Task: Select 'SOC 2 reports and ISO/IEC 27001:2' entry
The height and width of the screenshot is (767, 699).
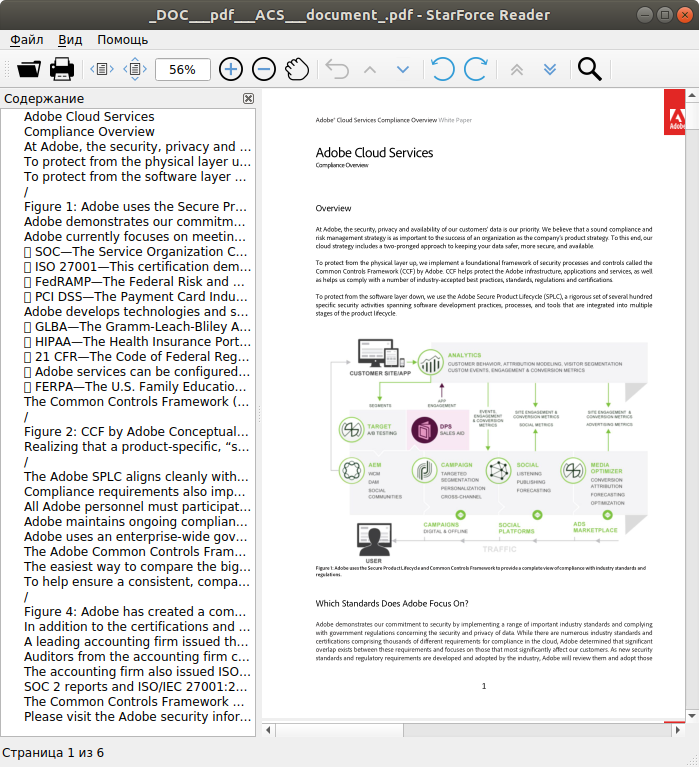Action: [x=135, y=687]
